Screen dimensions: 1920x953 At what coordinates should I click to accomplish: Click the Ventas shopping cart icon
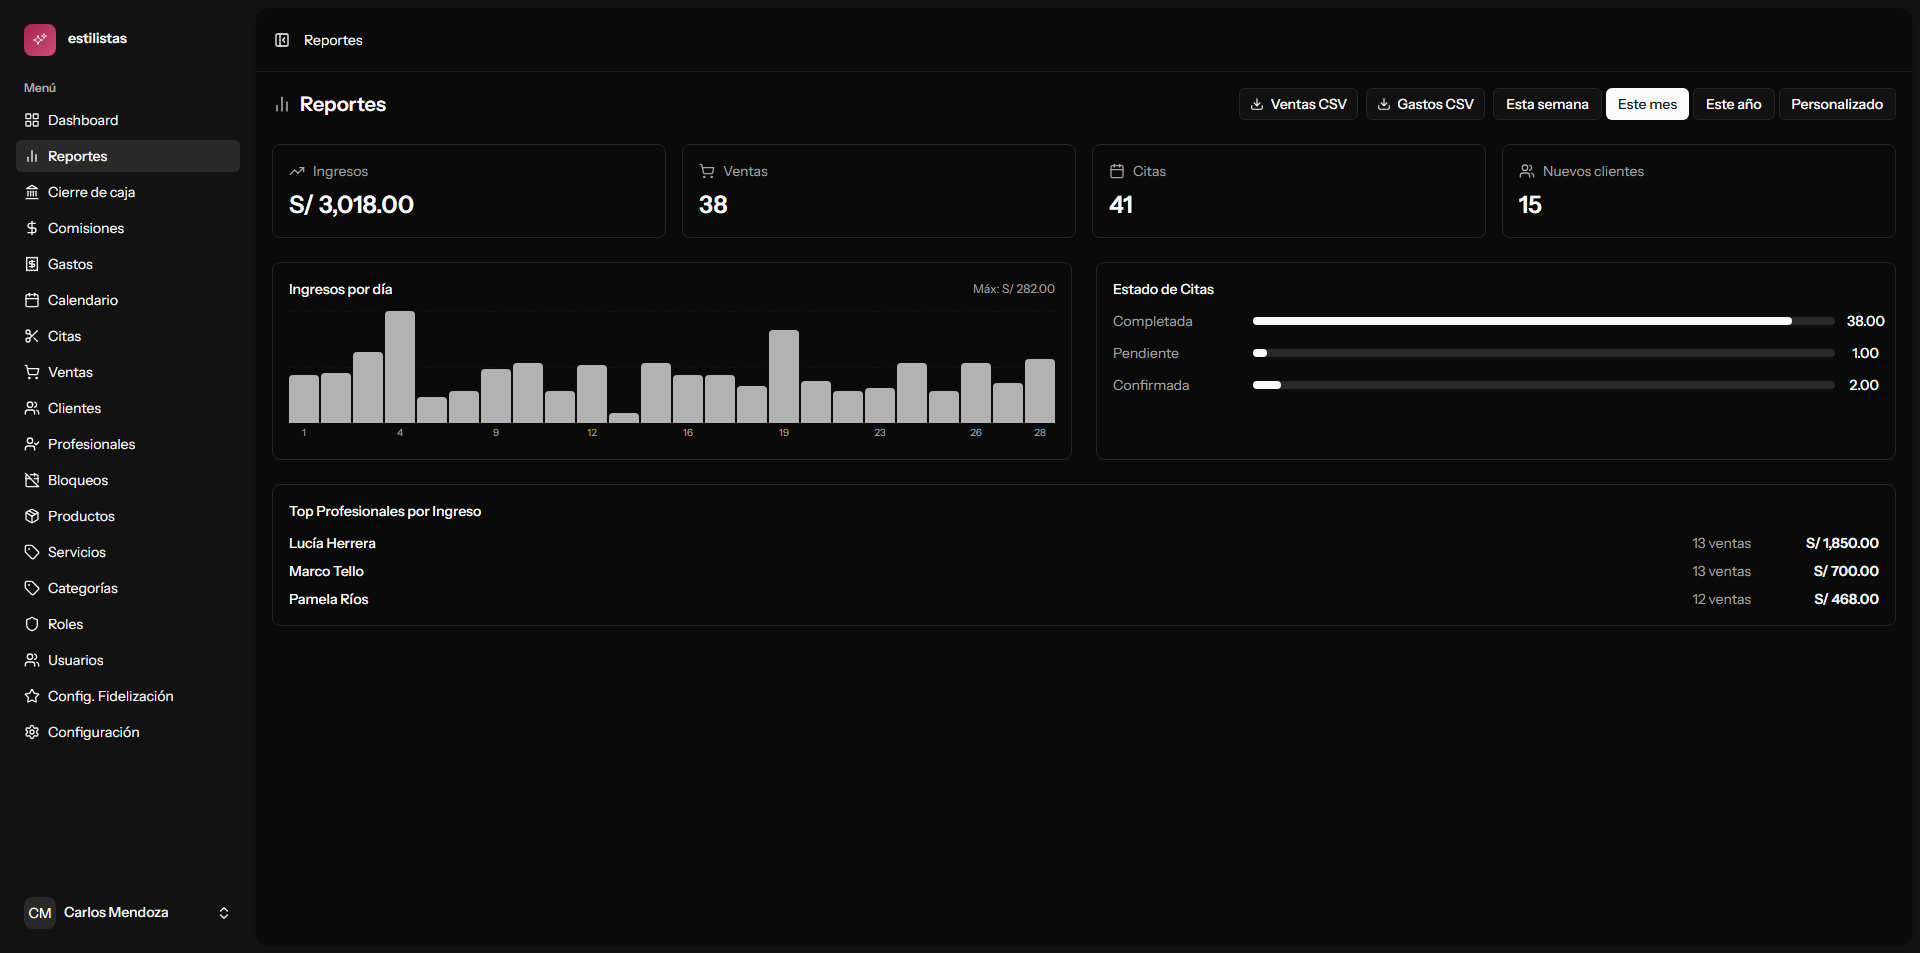coord(32,372)
